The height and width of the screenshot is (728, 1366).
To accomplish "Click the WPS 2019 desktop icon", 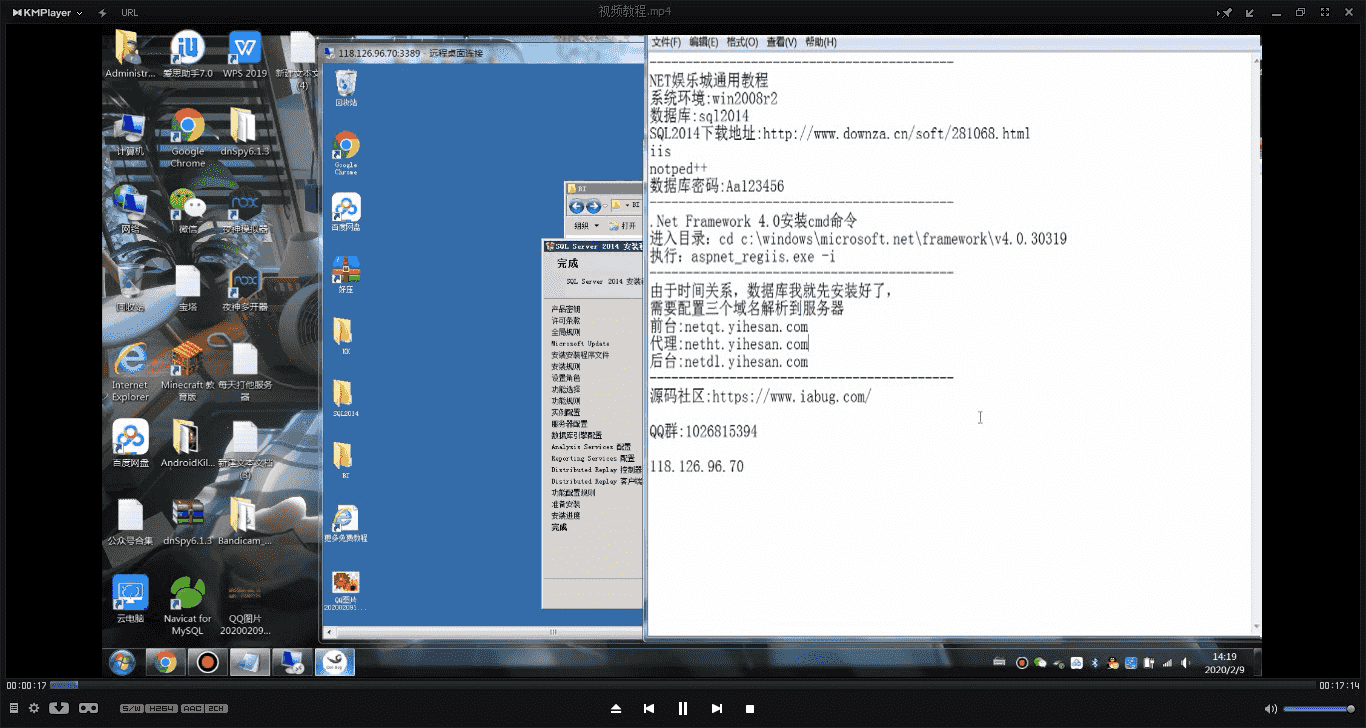I will point(244,55).
